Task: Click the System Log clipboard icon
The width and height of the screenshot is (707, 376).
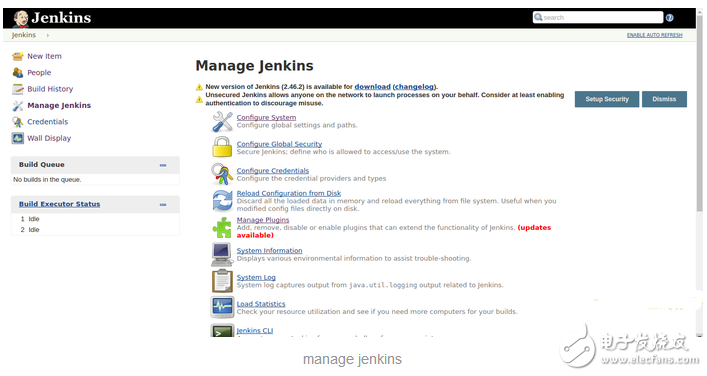Action: point(222,280)
